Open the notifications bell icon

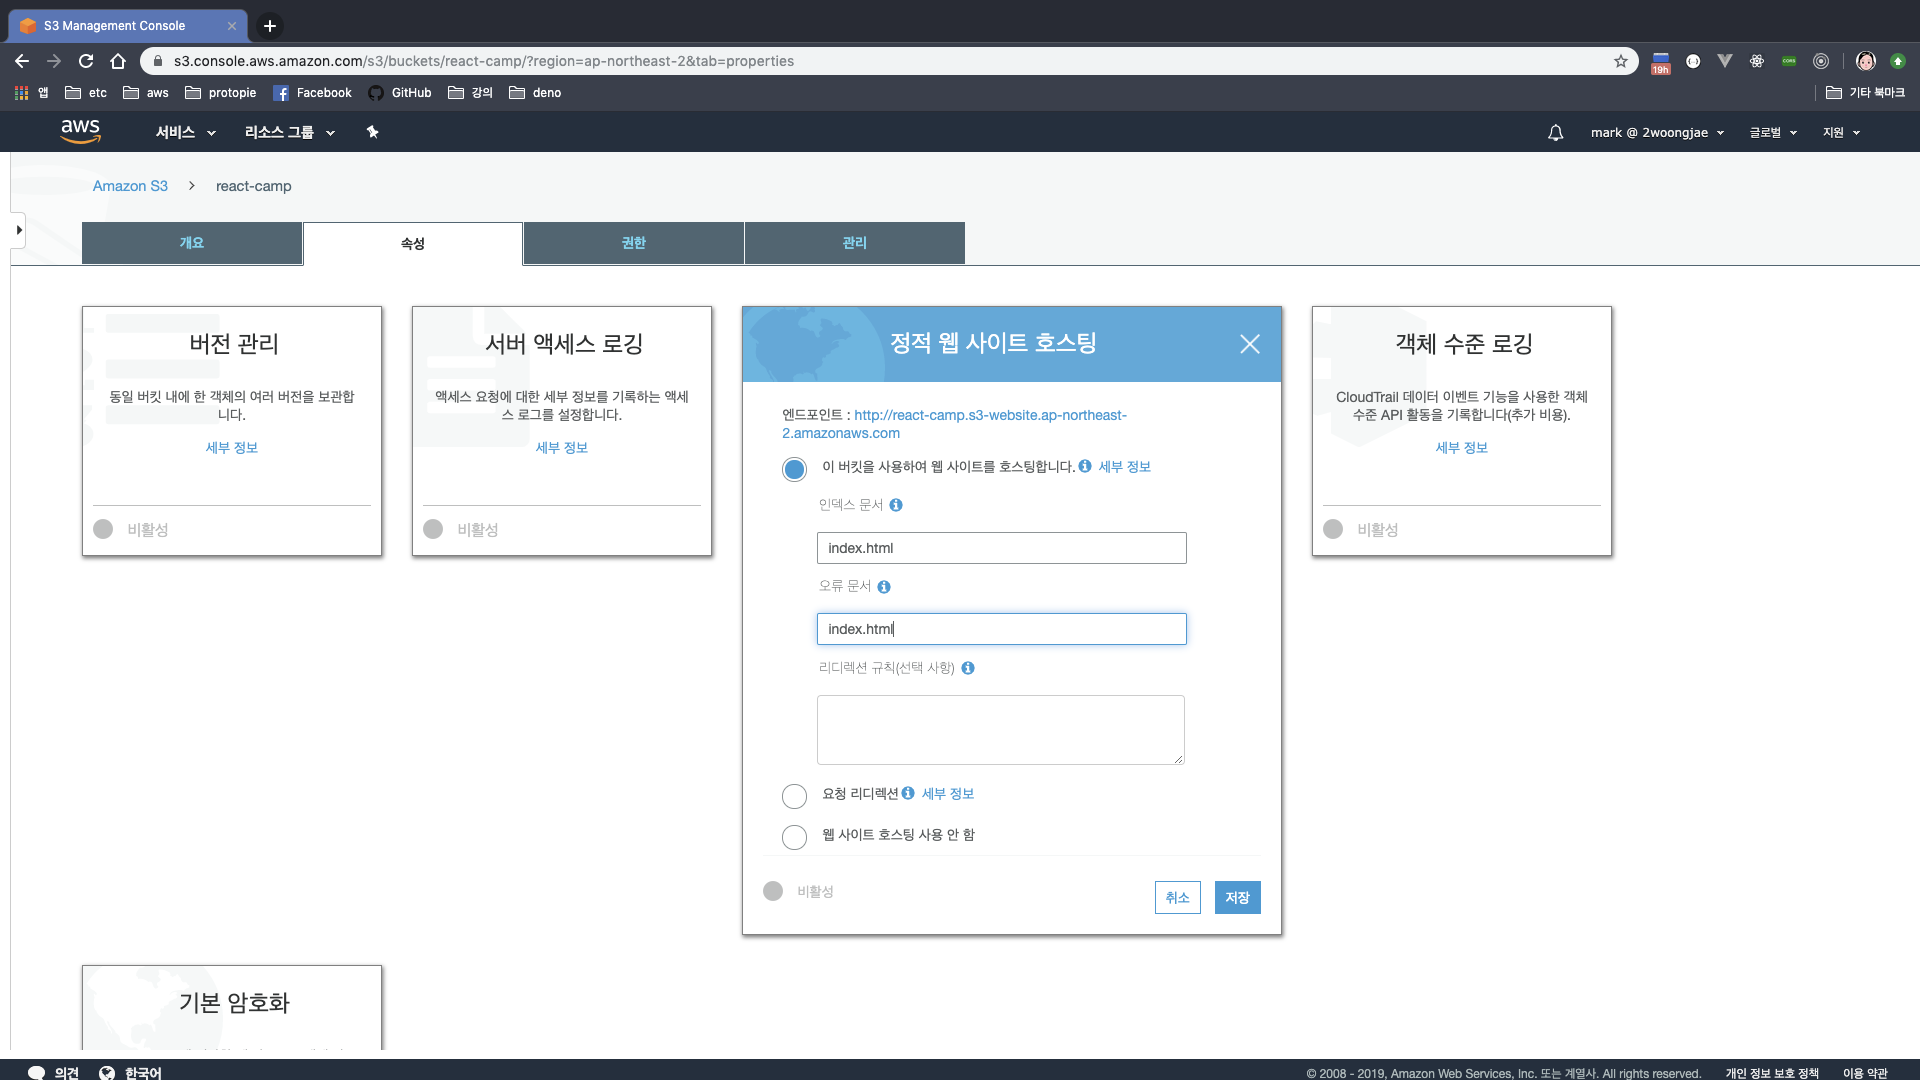click(x=1555, y=132)
